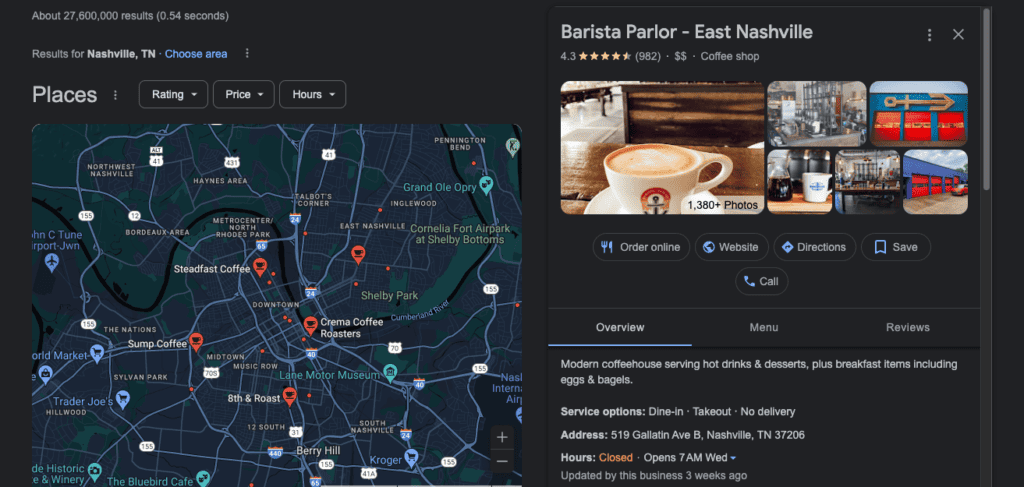Select the Sump Coffee map pin
The image size is (1024, 487).
coord(196,341)
